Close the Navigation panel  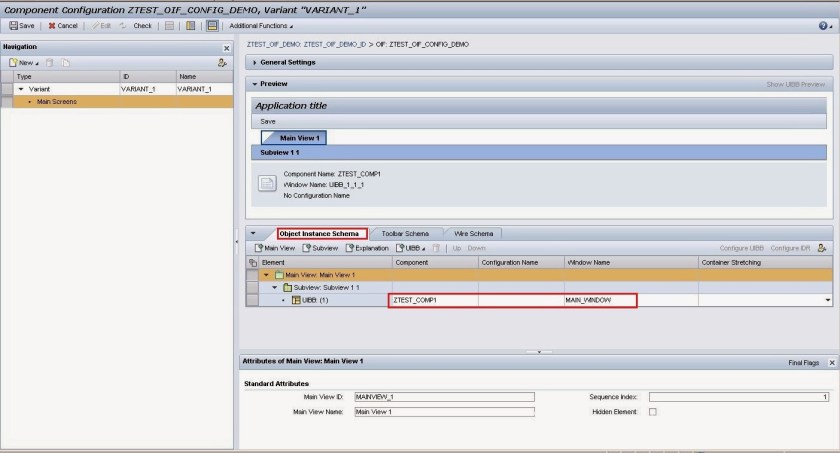point(226,47)
